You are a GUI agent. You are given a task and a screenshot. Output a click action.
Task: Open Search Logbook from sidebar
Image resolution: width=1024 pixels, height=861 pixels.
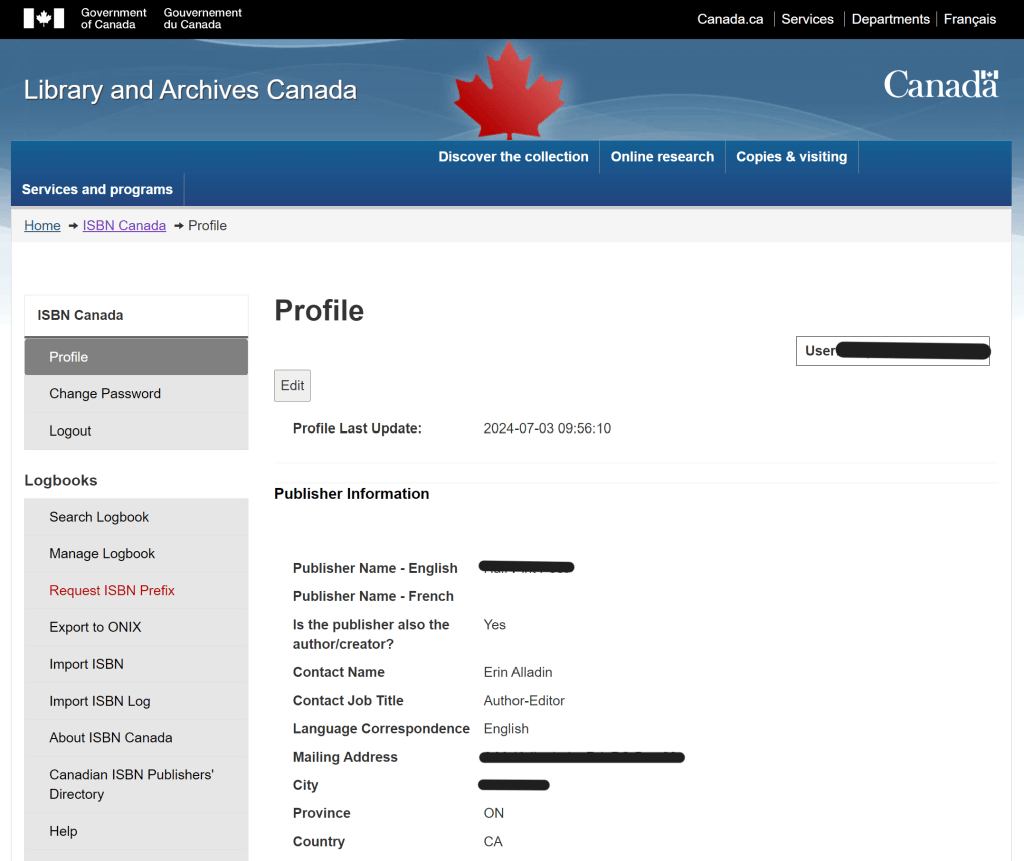coord(99,517)
